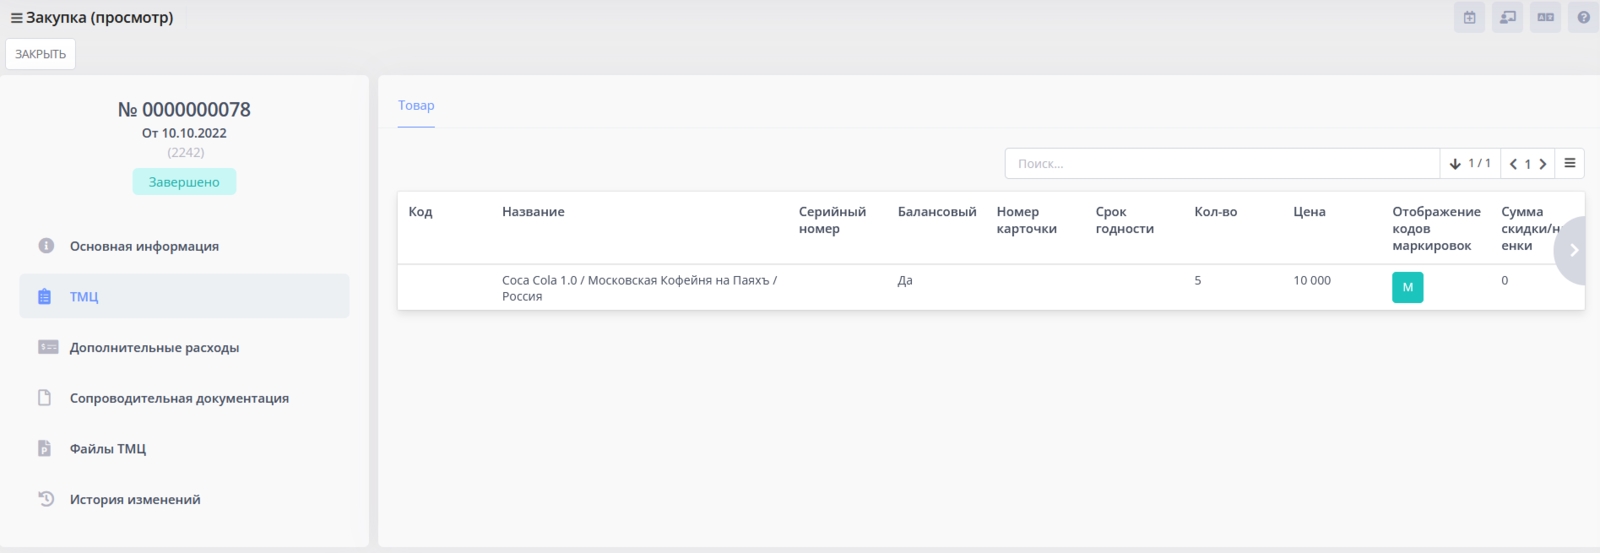Click the down arrow sort icon near 1/1
Image resolution: width=1600 pixels, height=553 pixels.
click(x=1455, y=164)
